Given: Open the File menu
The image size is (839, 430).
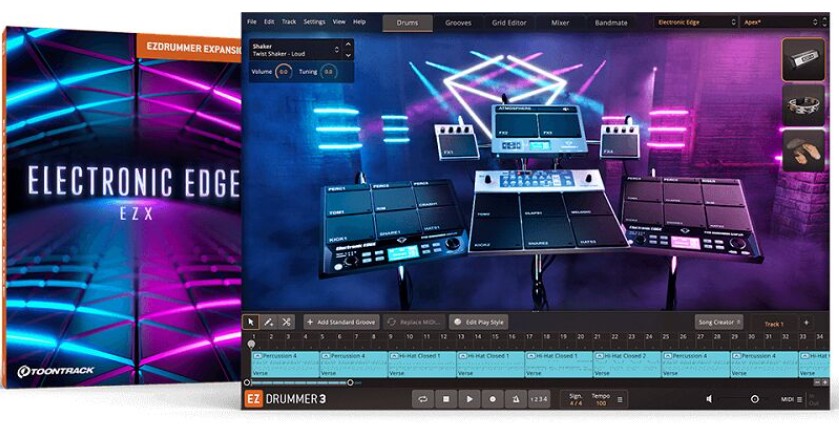Looking at the screenshot, I should pos(252,22).
